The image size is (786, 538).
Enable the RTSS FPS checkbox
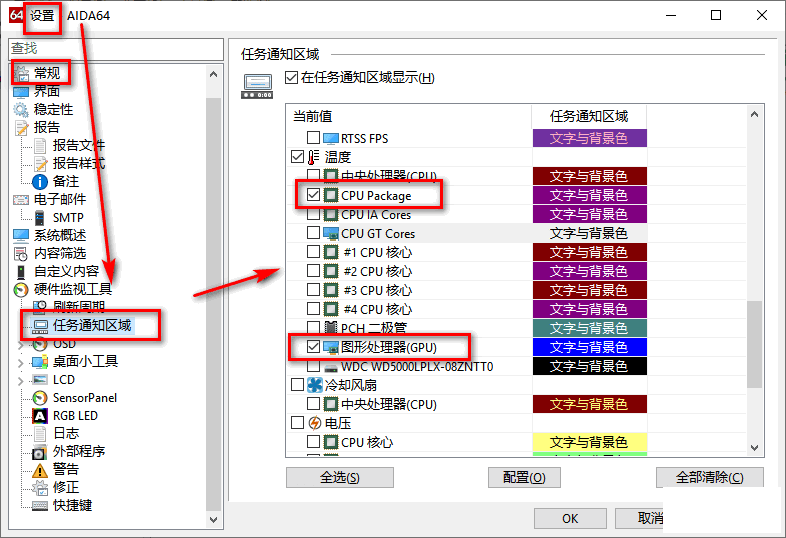pyautogui.click(x=313, y=137)
